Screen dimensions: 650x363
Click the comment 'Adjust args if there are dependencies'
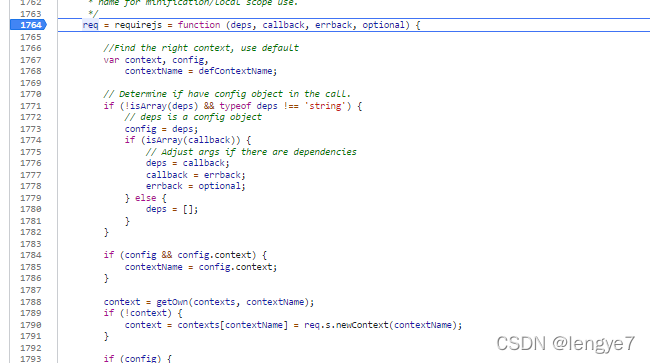tap(251, 152)
